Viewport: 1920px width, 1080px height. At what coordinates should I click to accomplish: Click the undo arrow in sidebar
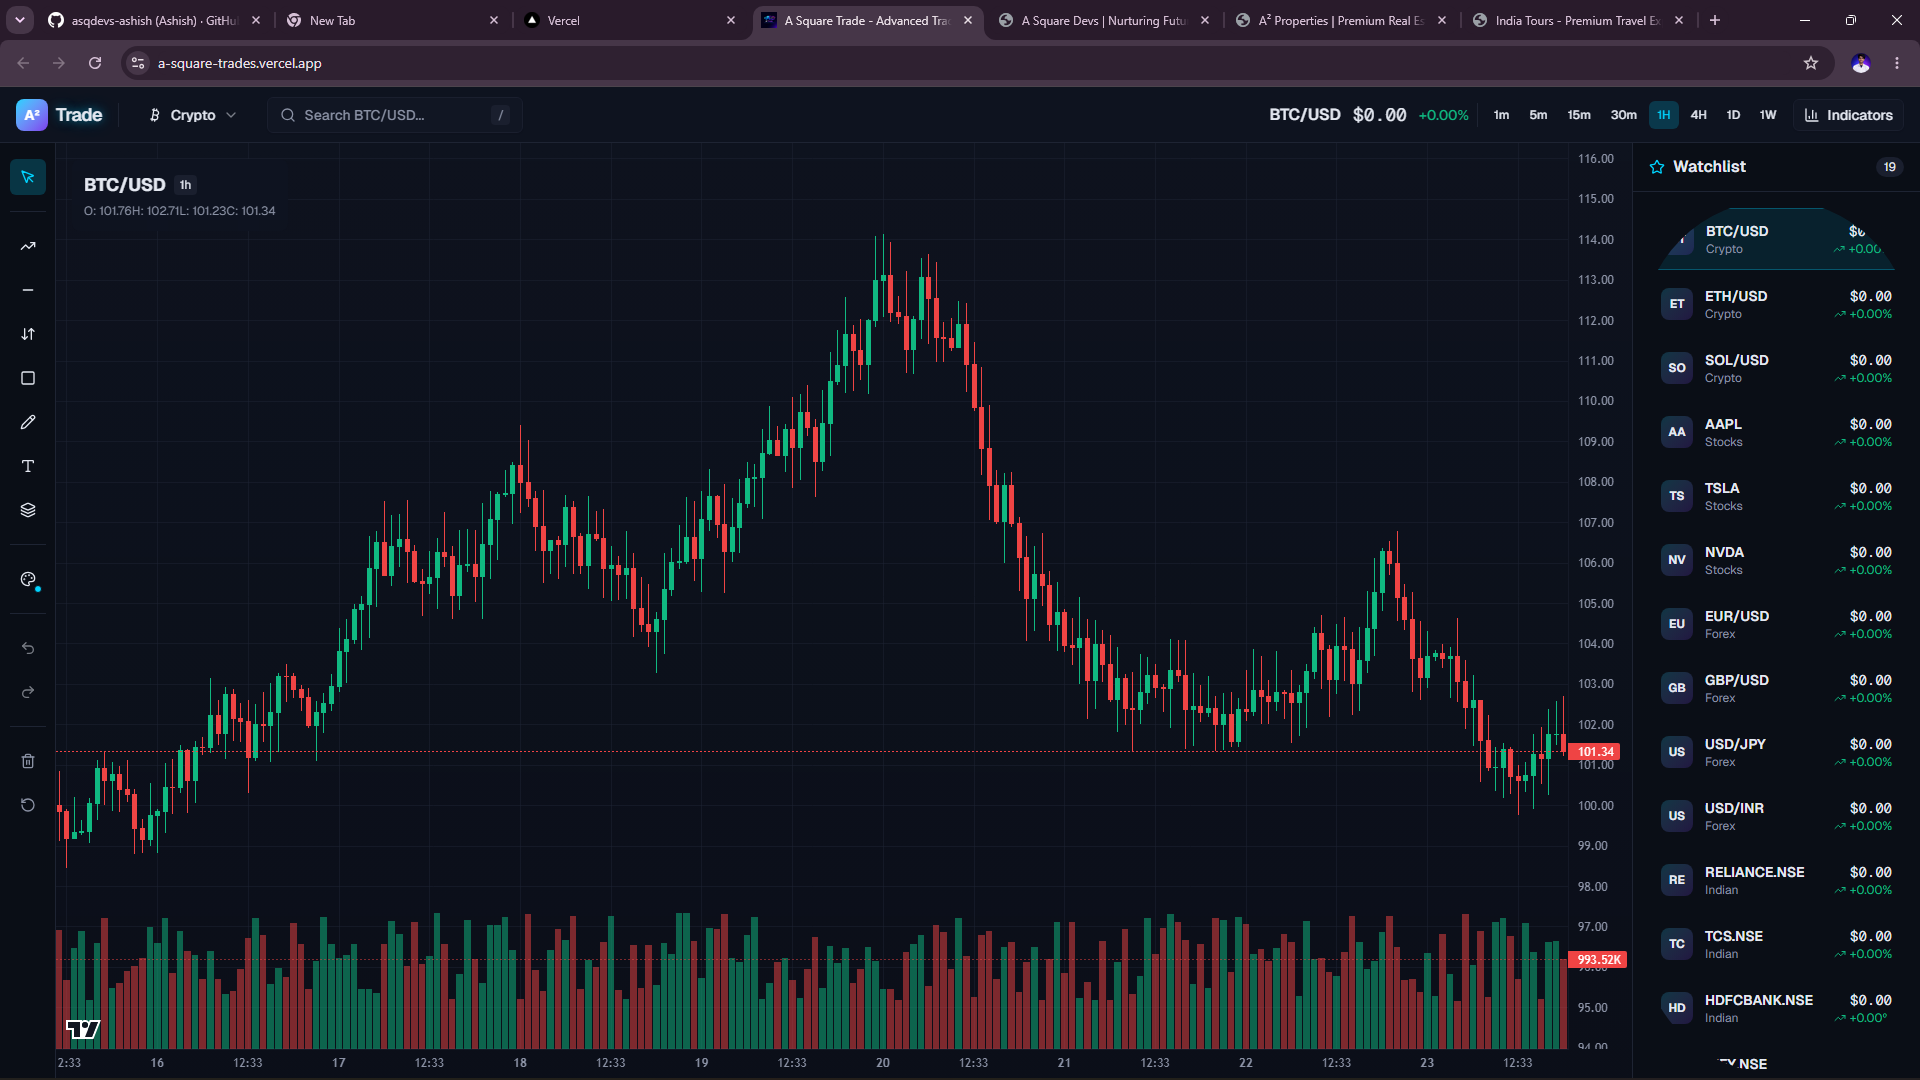(x=28, y=648)
